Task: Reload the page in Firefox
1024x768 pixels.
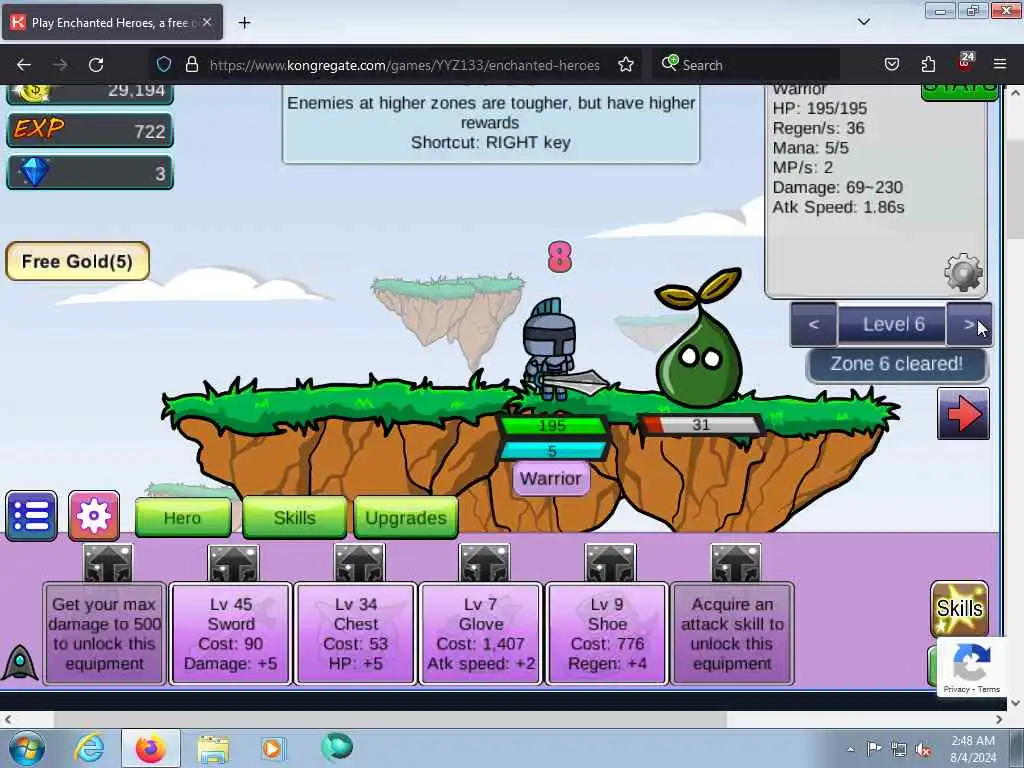Action: [96, 65]
